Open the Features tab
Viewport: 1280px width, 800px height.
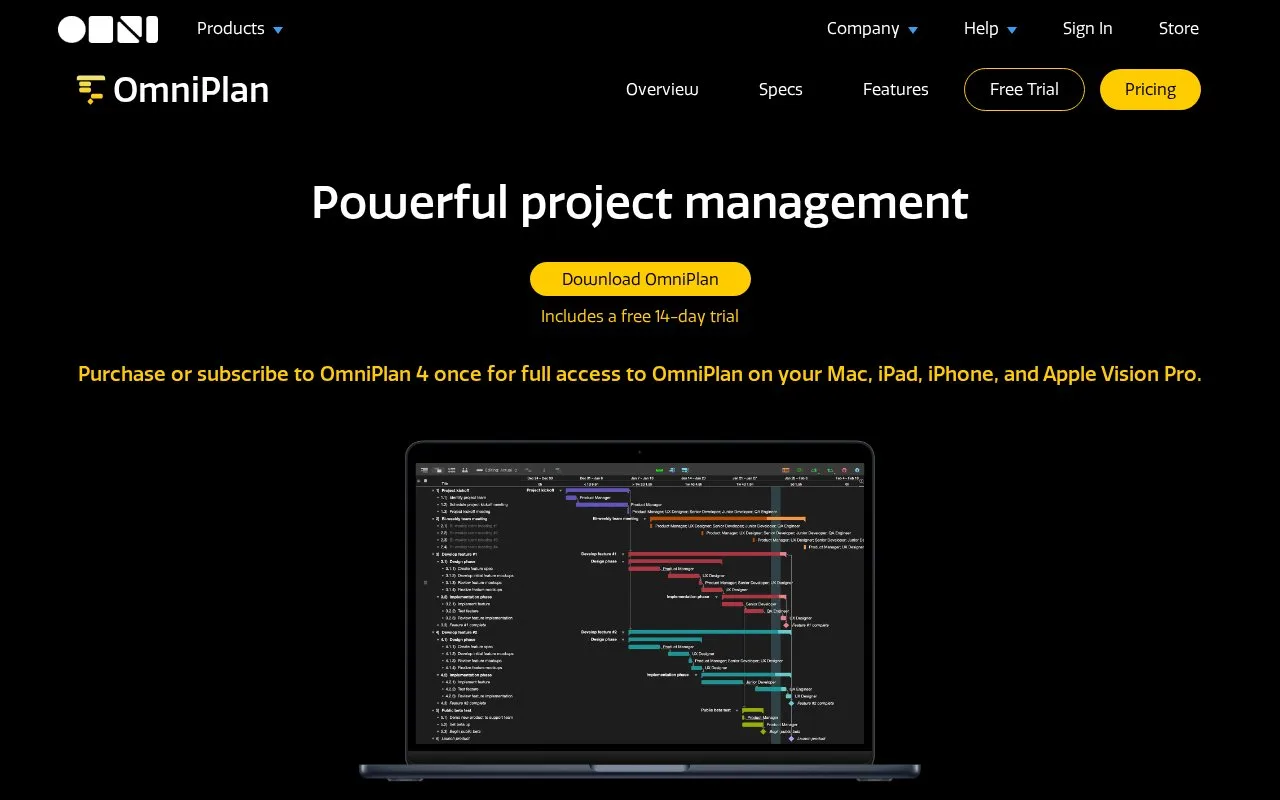895,89
